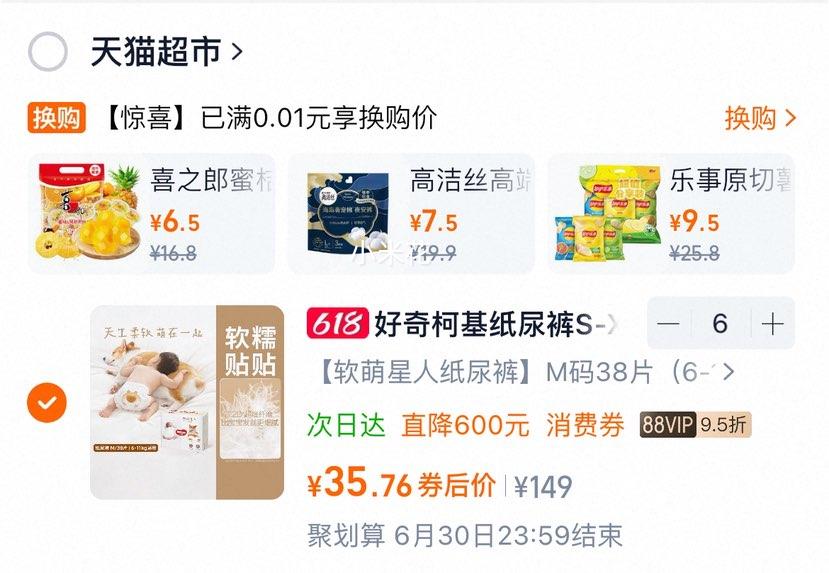
Task: Edit the quantity field showing 6
Action: (x=720, y=324)
